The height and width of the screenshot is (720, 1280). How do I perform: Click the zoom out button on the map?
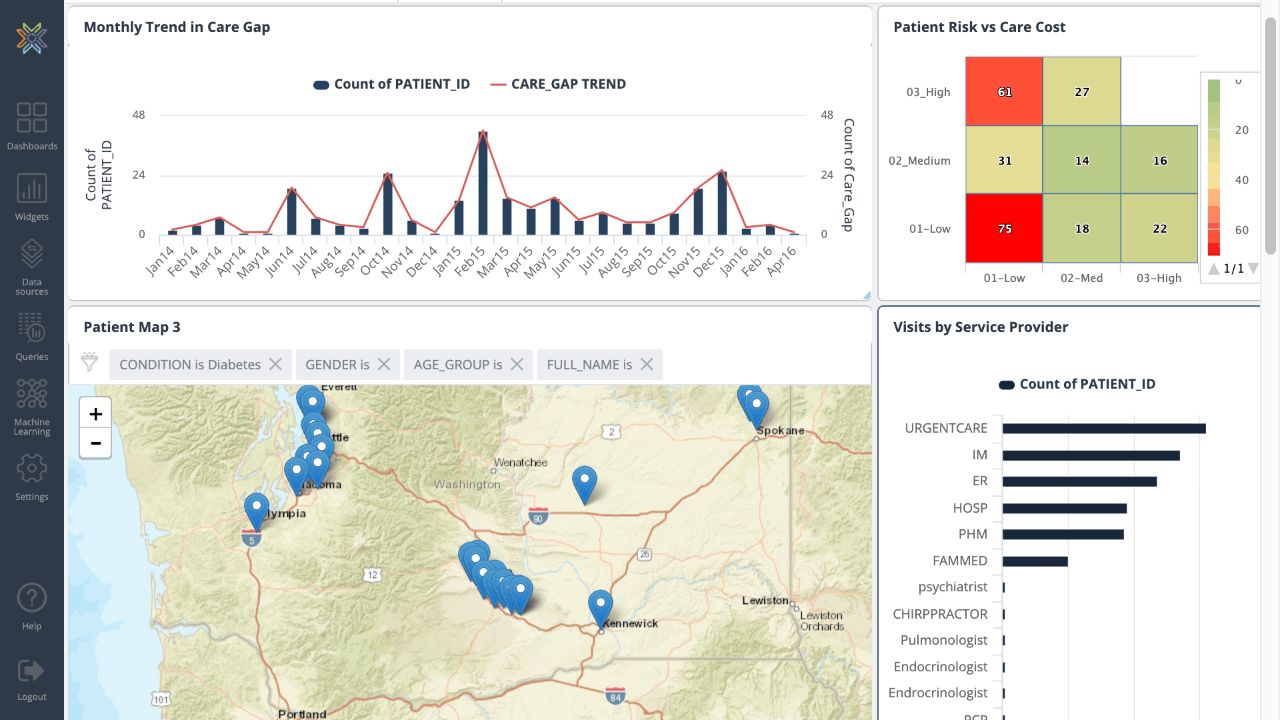pyautogui.click(x=95, y=443)
